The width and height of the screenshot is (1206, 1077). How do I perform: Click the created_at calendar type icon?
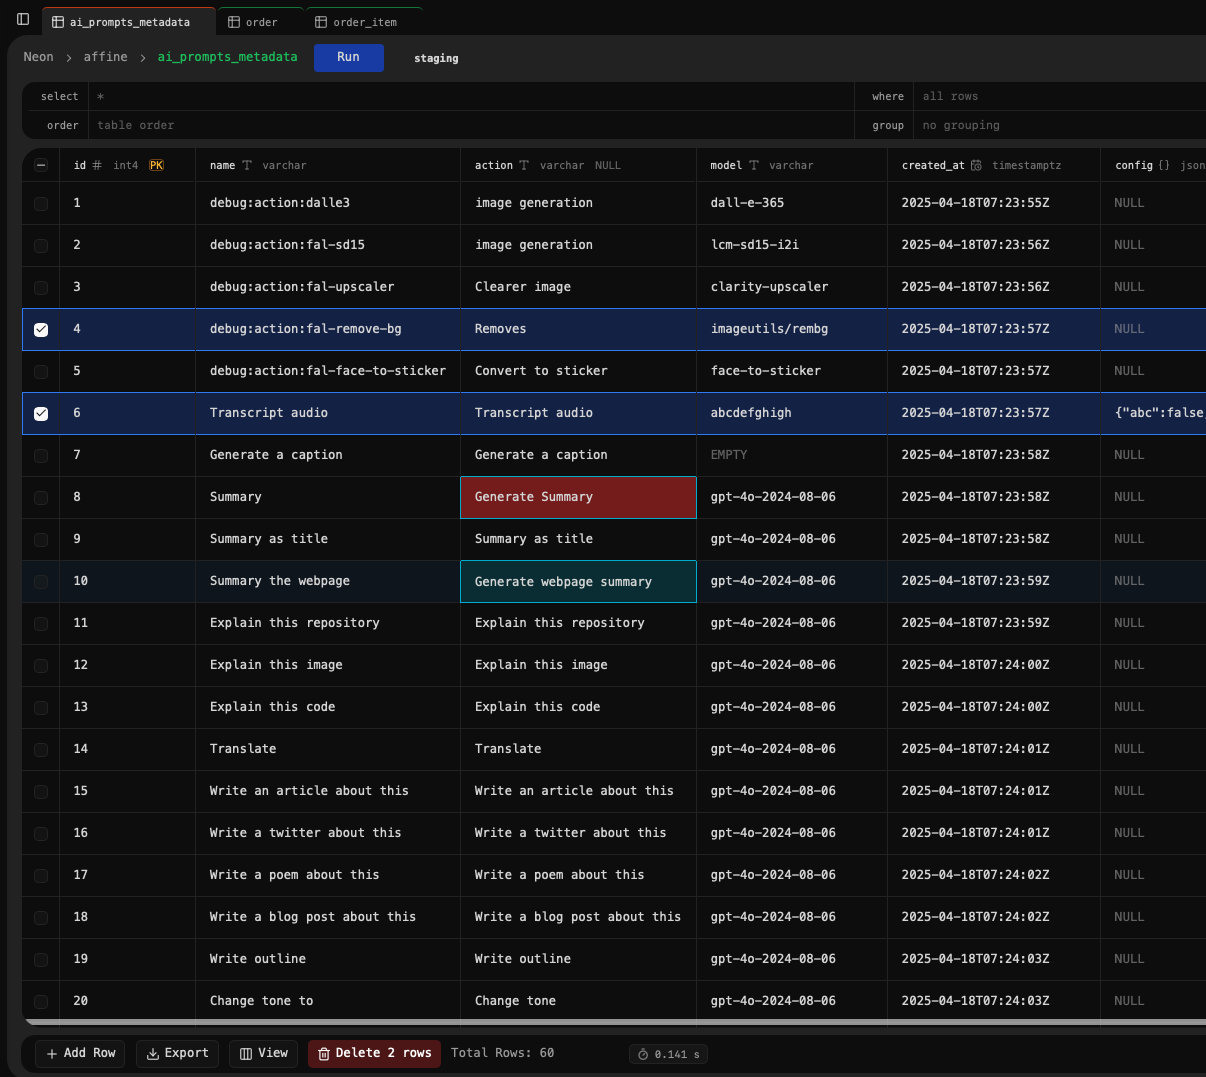976,165
